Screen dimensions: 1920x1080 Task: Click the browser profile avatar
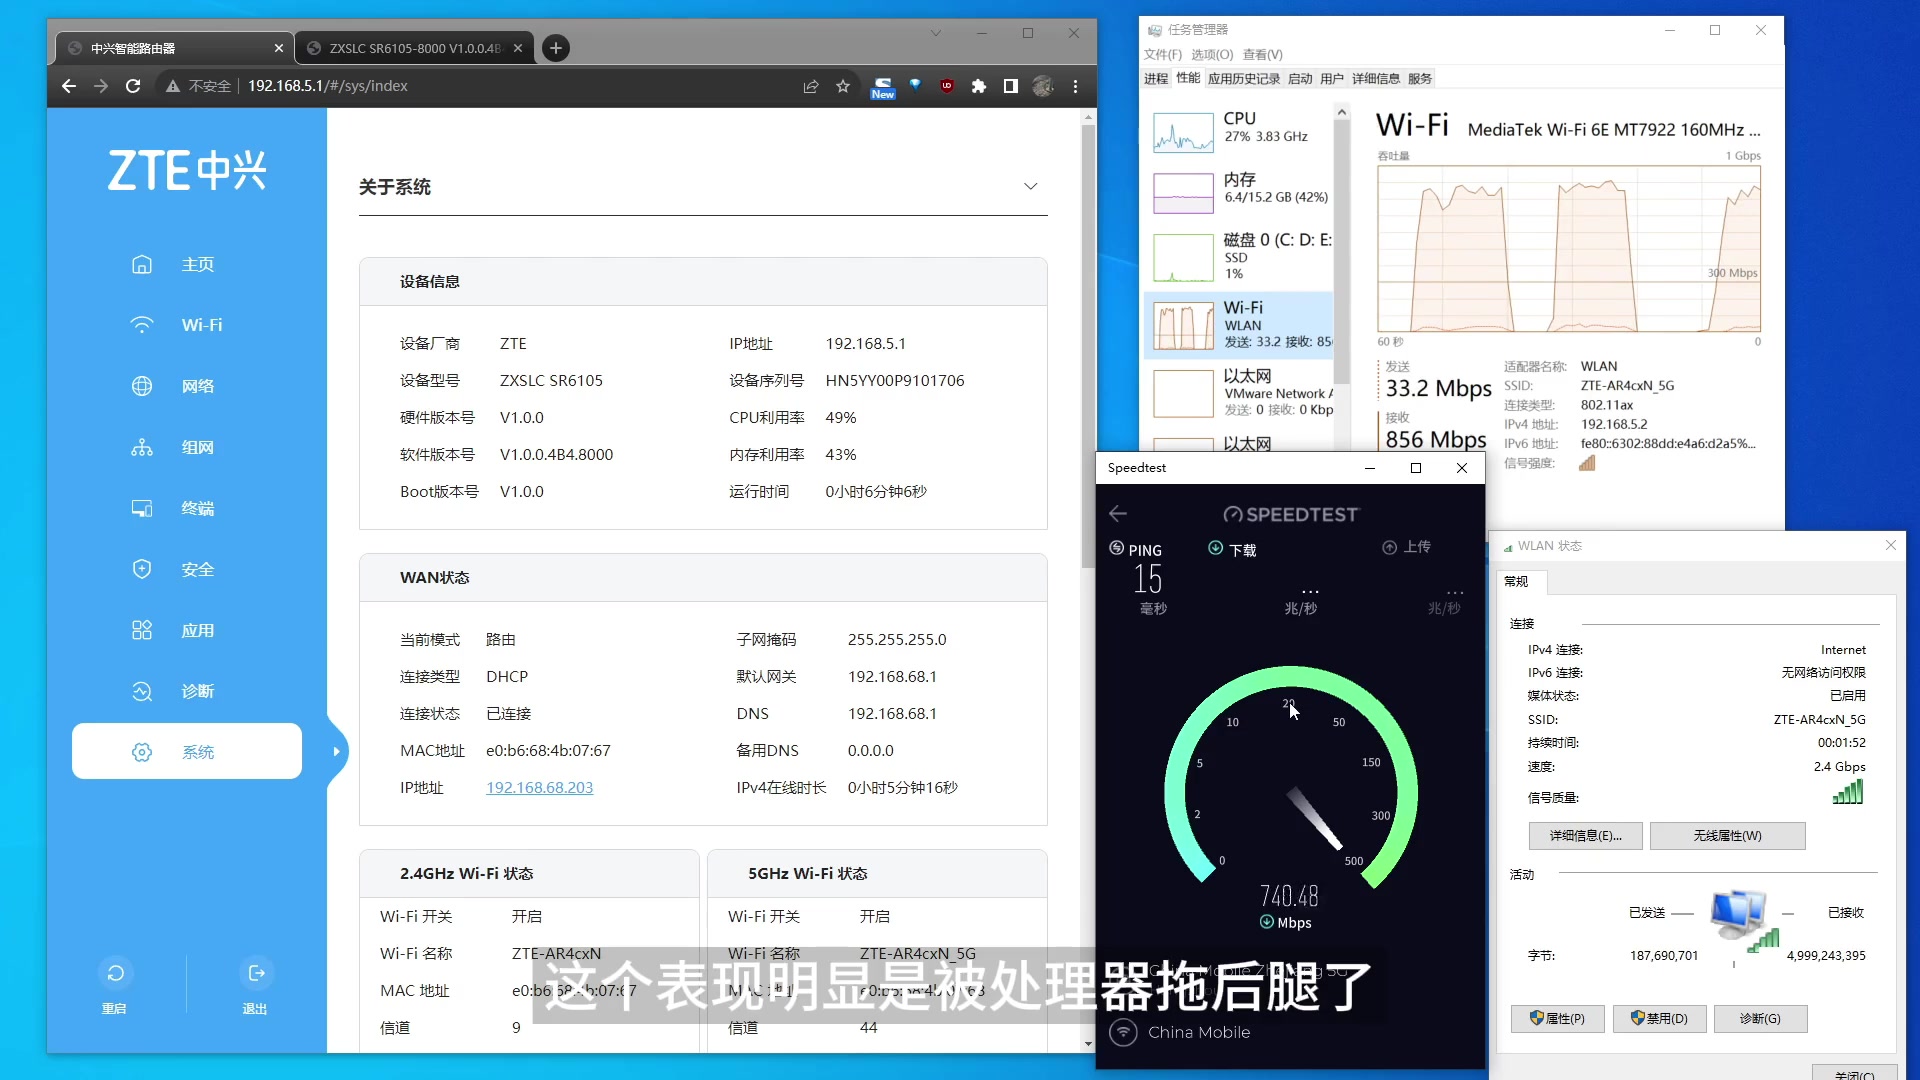[1043, 86]
